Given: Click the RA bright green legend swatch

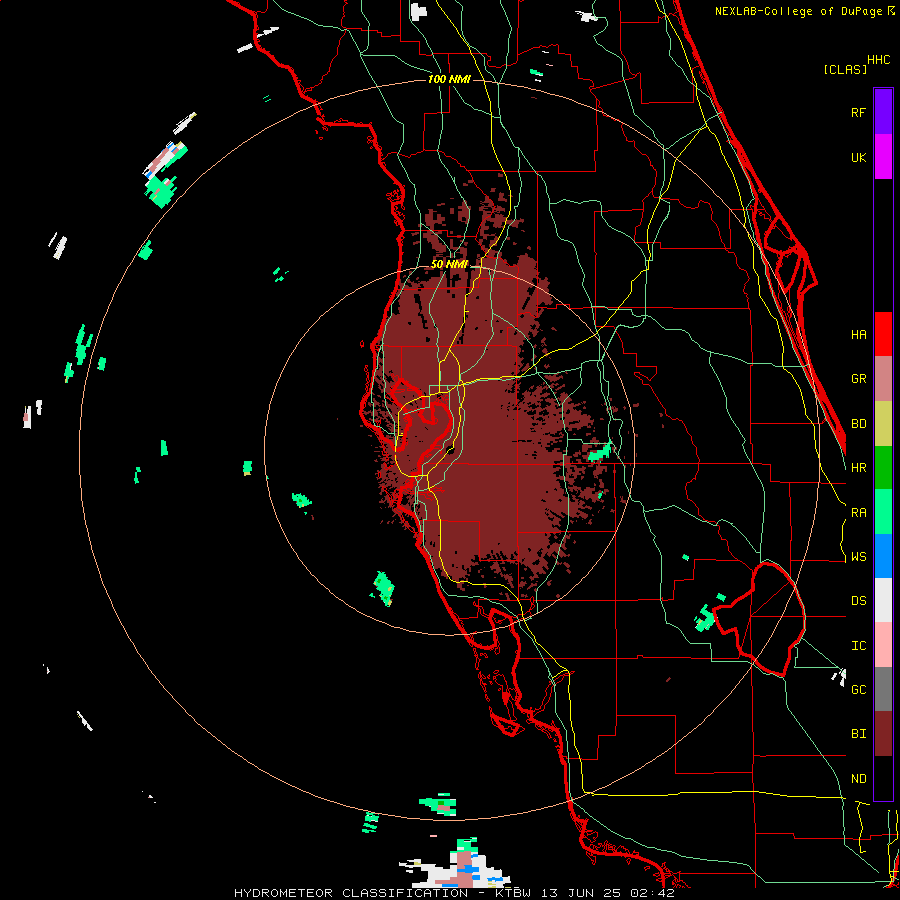Looking at the screenshot, I should 883,512.
